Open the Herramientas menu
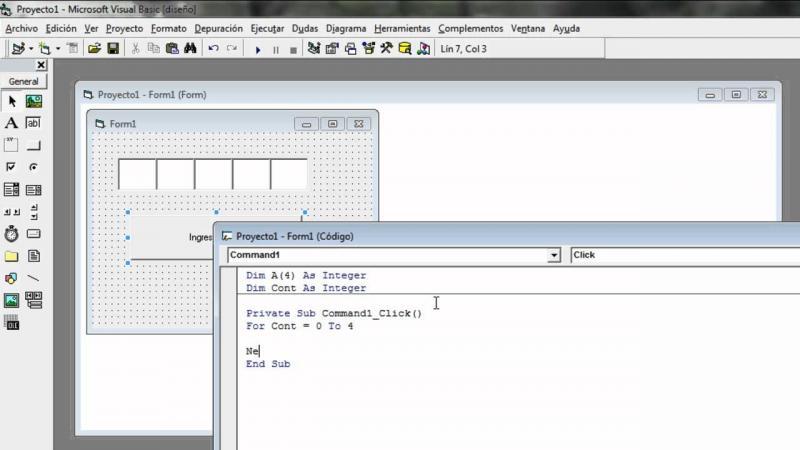 pyautogui.click(x=402, y=29)
